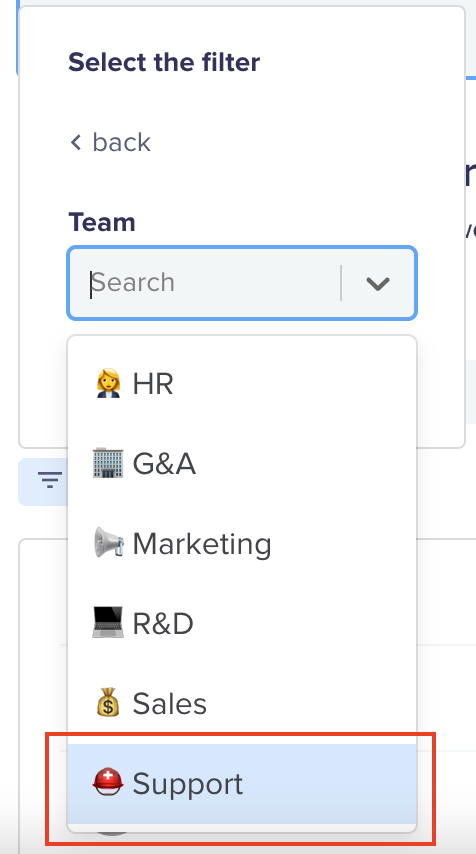
Task: Pick Marketing in the Team dropdown
Action: tap(242, 544)
